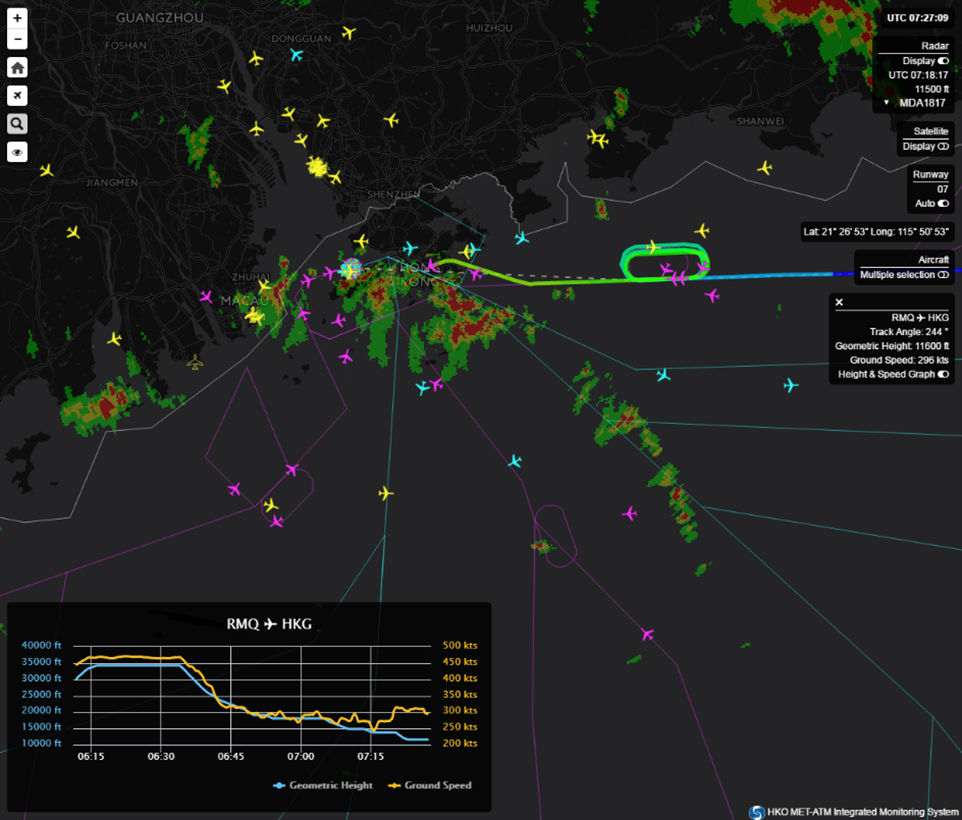This screenshot has width=962, height=820.
Task: Click the Runway panel header
Action: click(x=931, y=174)
